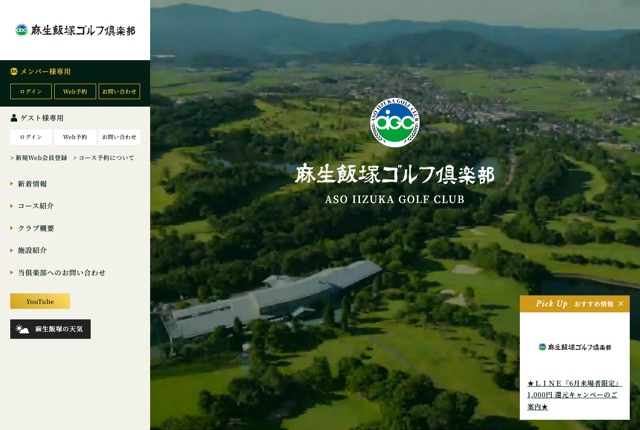Open member お問い合わせ button in dark panel
Screen dimensions: 640x430
tap(119, 91)
